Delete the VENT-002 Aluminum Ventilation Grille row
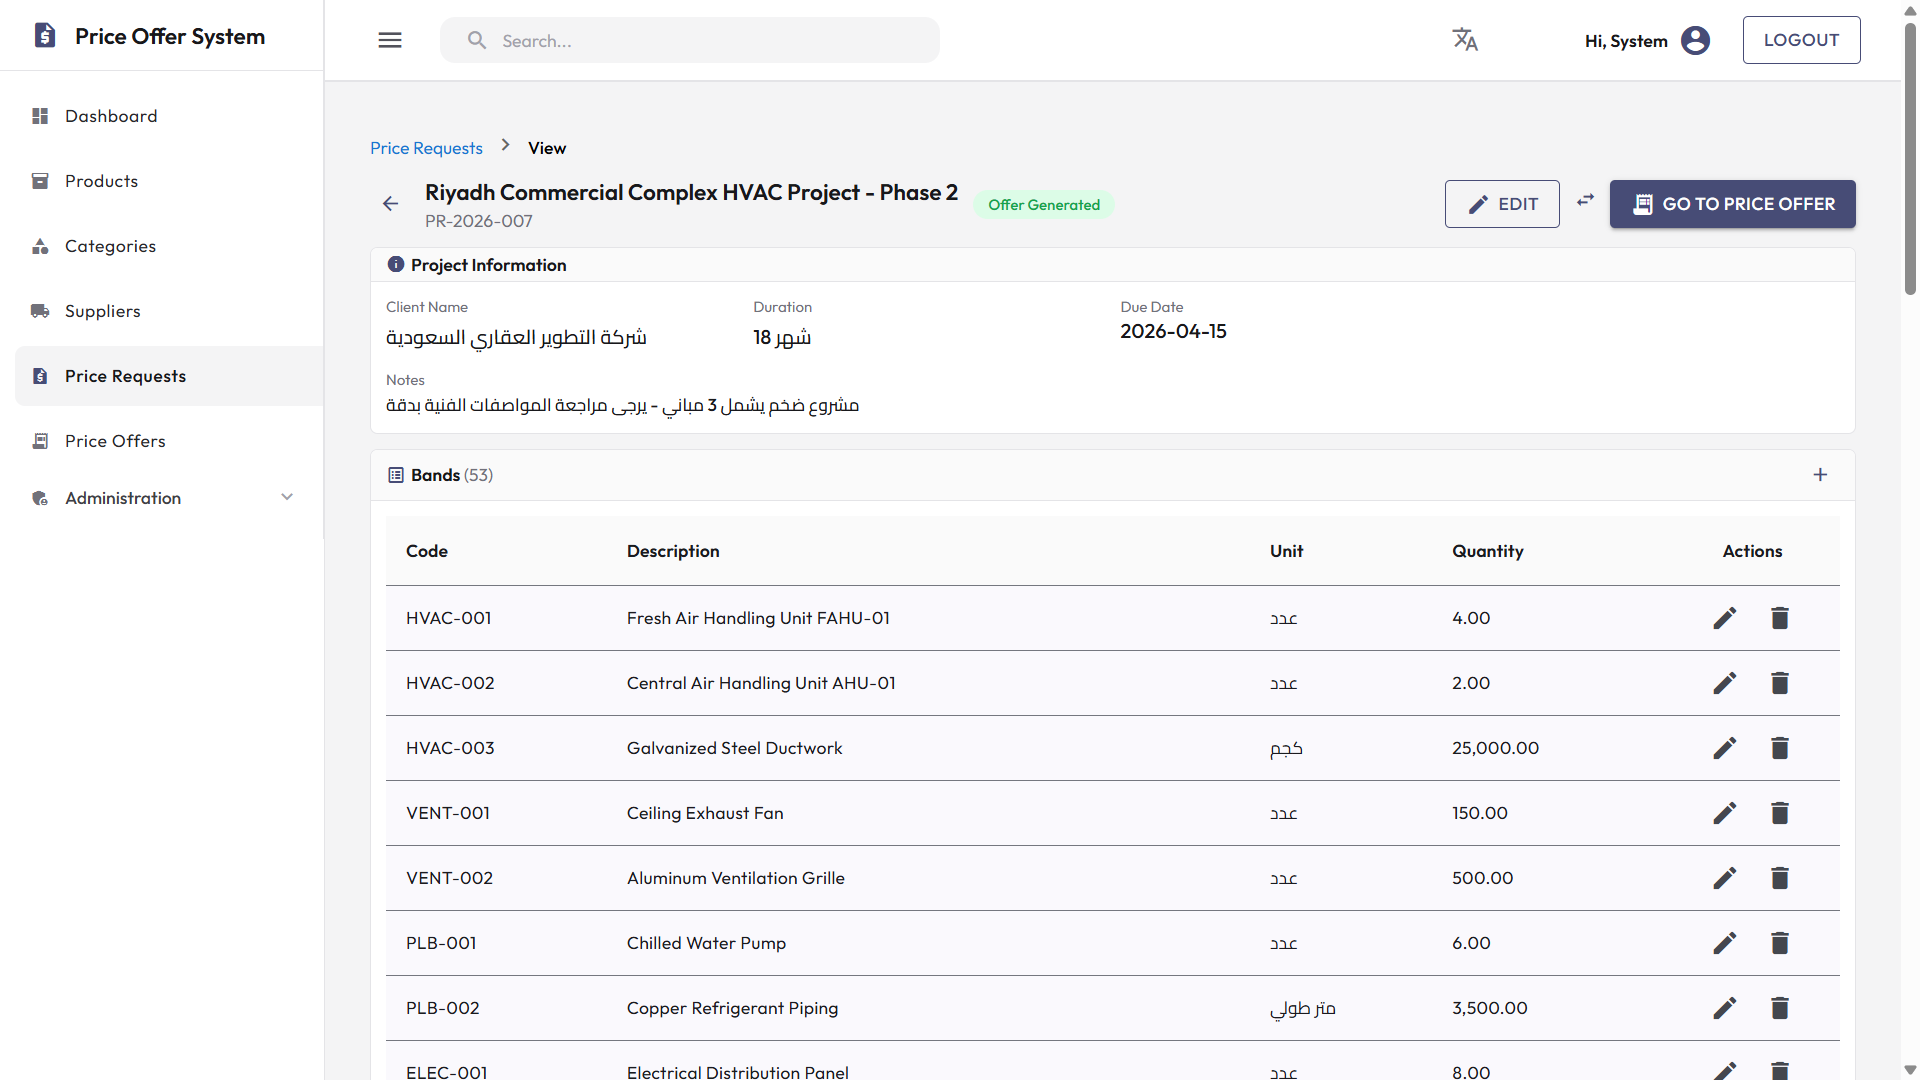The width and height of the screenshot is (1920, 1080). click(x=1779, y=877)
